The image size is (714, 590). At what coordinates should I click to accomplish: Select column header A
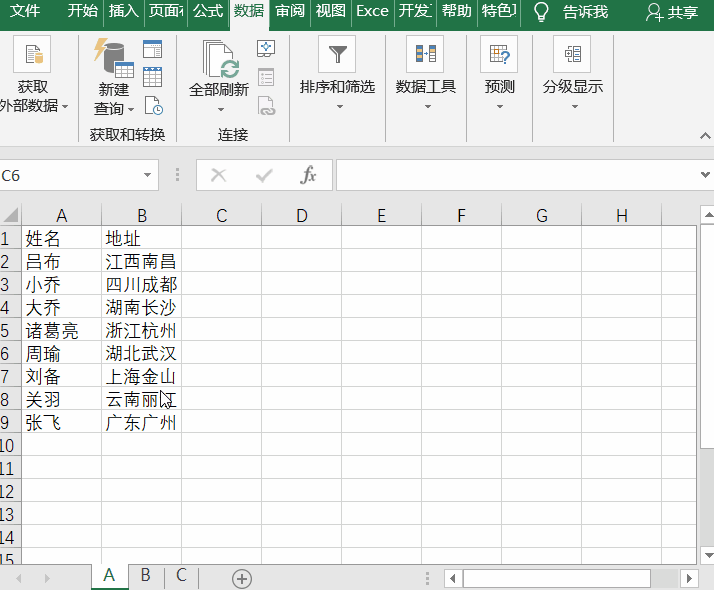click(x=61, y=215)
